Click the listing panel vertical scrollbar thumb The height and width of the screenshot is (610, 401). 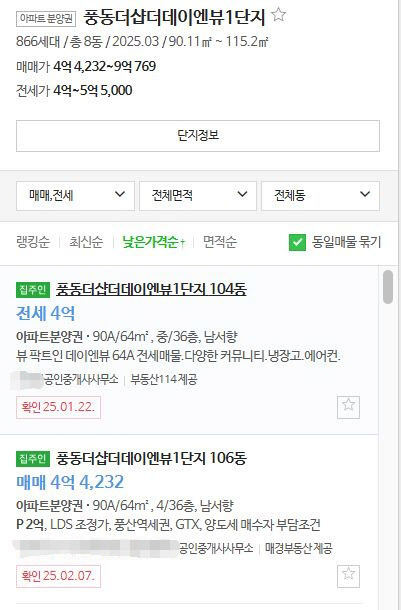click(388, 287)
